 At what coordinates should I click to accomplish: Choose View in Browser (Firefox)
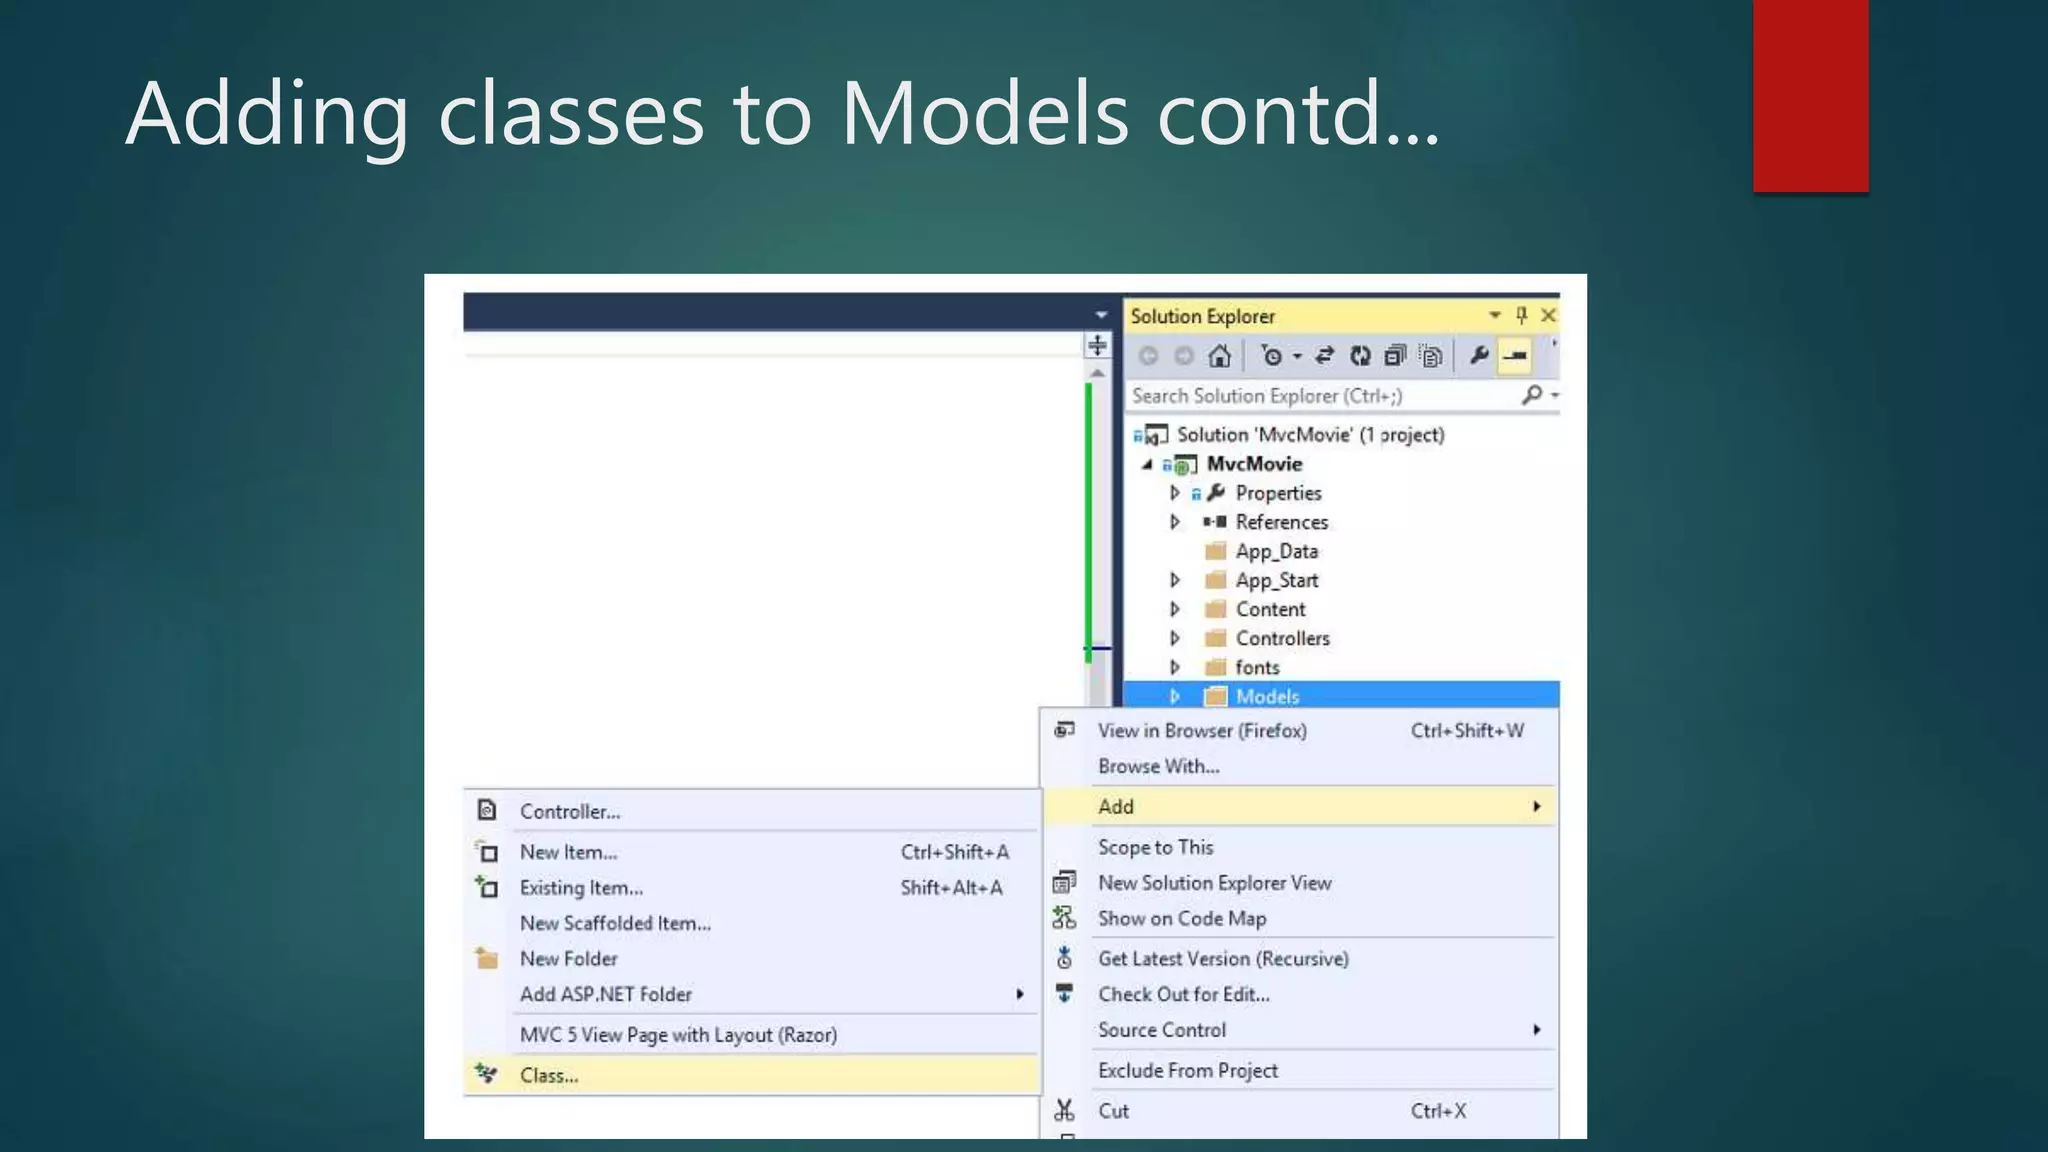pos(1300,731)
